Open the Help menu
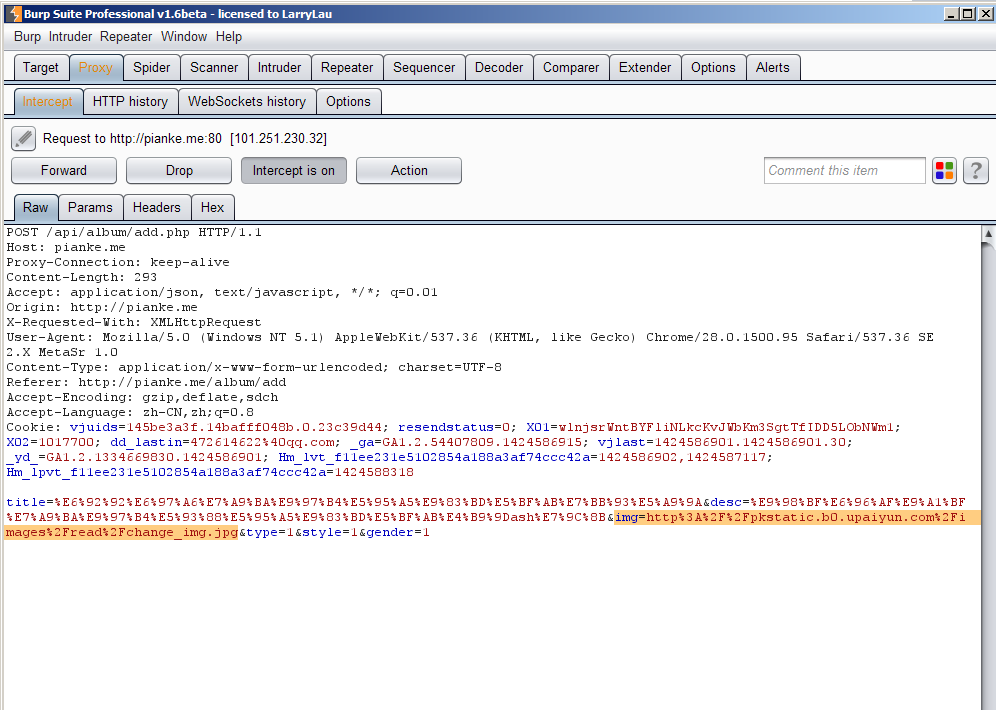 pos(229,37)
